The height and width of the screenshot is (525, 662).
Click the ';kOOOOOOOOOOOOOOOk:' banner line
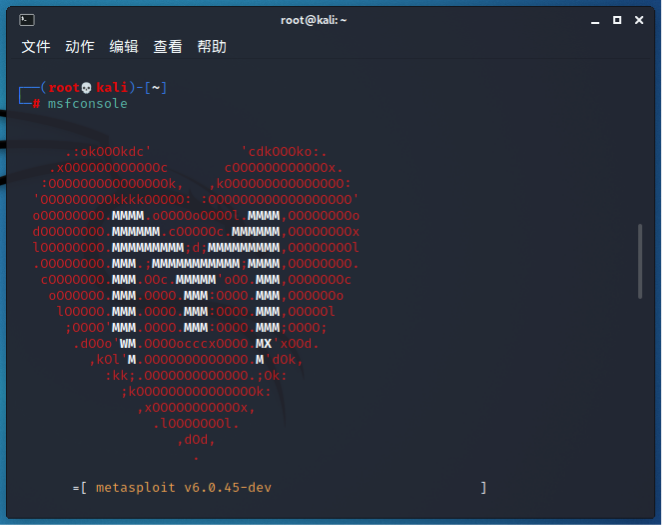[x=196, y=392]
